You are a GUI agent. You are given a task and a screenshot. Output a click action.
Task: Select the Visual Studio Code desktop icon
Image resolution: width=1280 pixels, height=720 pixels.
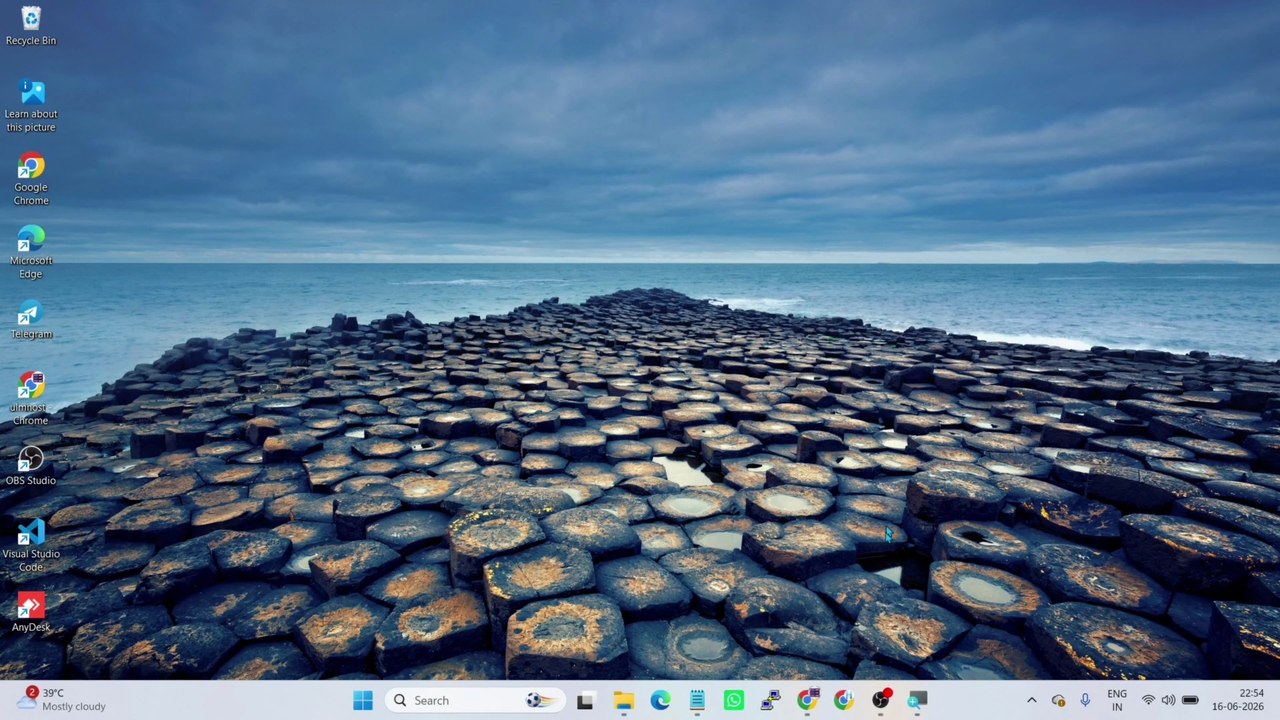coord(31,545)
